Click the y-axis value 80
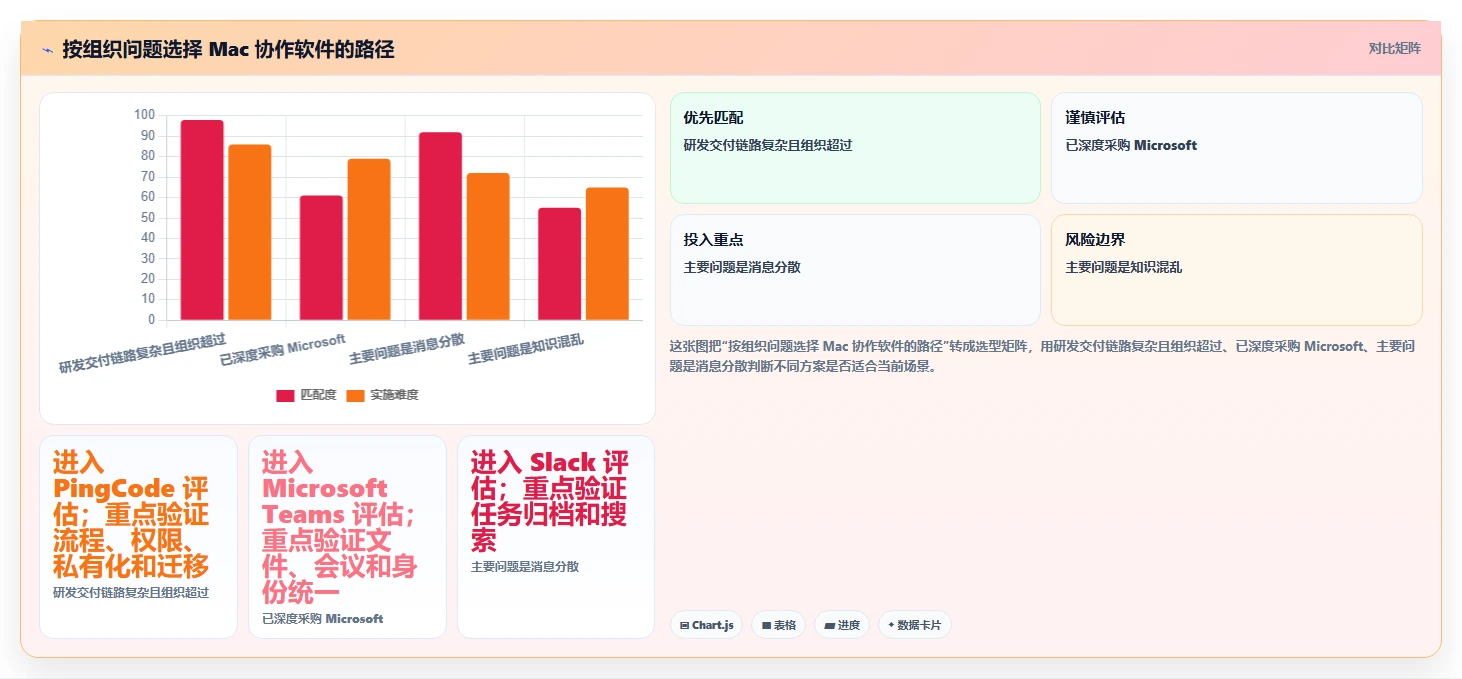Viewport: 1462px width, 679px height. [148, 156]
